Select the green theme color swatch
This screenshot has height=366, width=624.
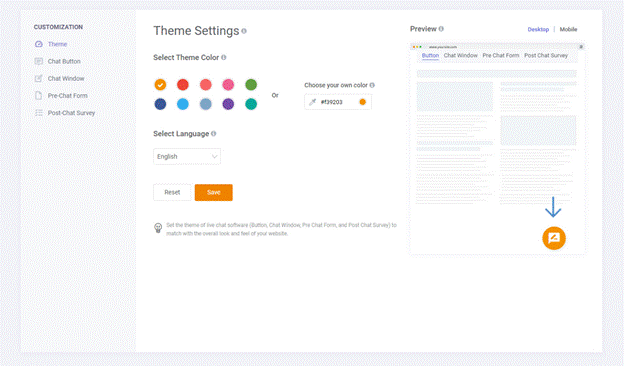[x=251, y=85]
